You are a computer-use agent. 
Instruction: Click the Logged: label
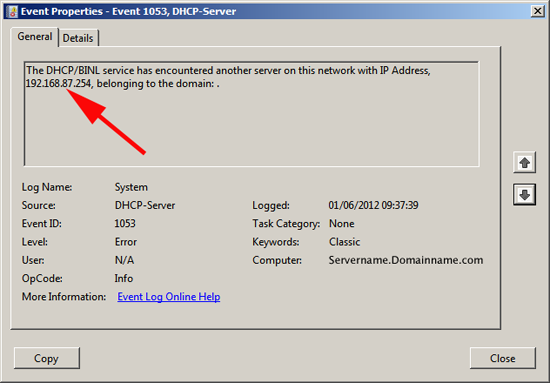point(271,206)
